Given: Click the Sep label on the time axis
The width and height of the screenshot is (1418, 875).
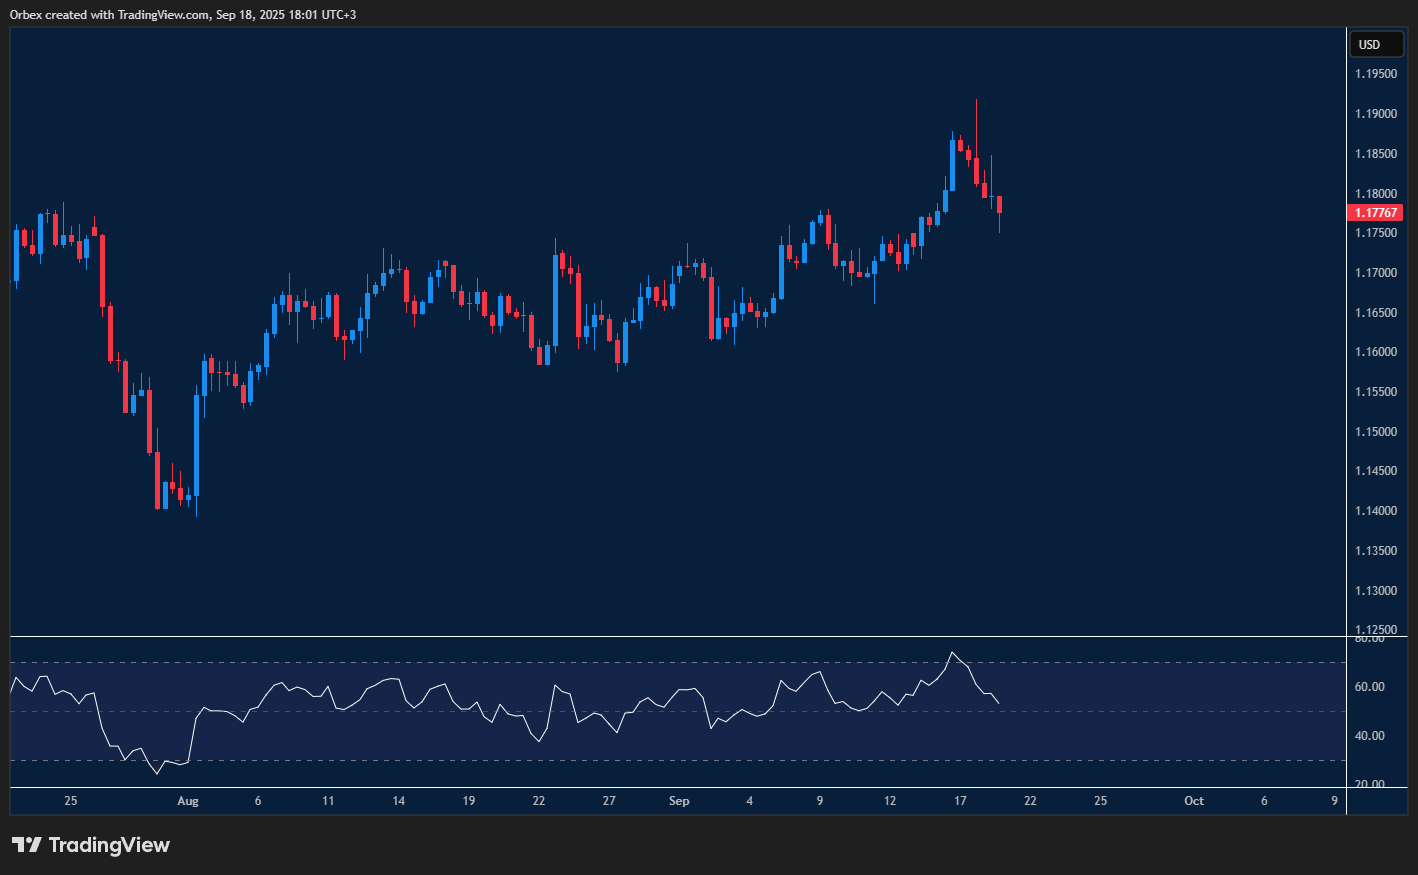Looking at the screenshot, I should tap(679, 800).
